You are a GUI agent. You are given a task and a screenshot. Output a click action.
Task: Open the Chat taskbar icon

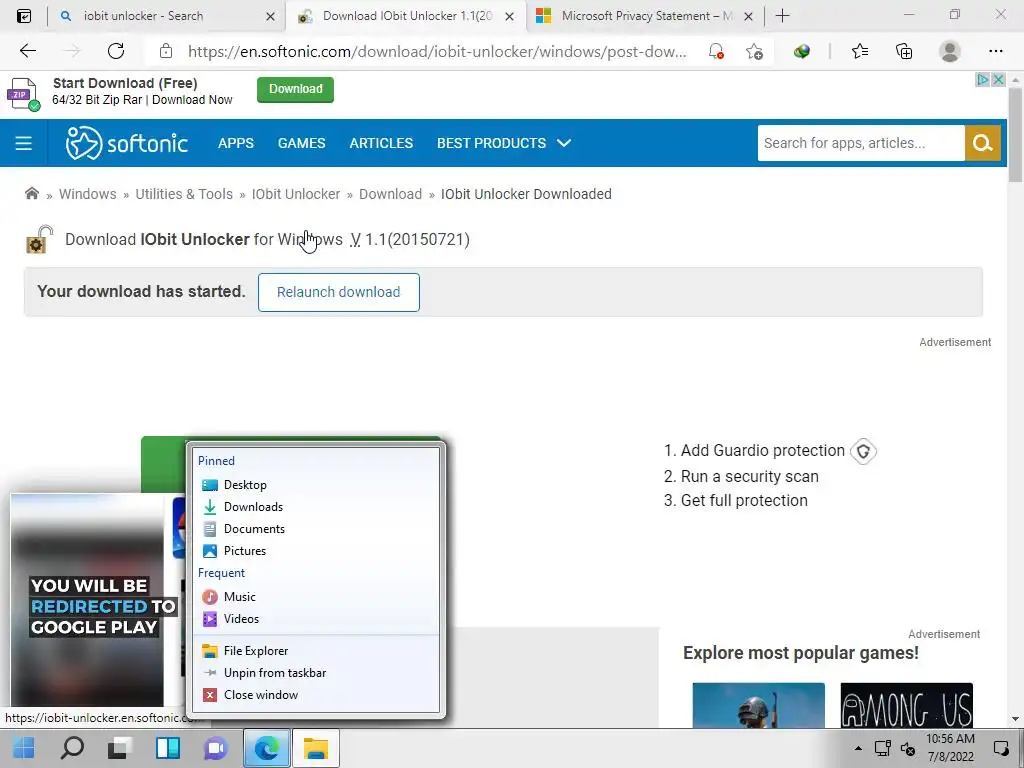[x=216, y=748]
